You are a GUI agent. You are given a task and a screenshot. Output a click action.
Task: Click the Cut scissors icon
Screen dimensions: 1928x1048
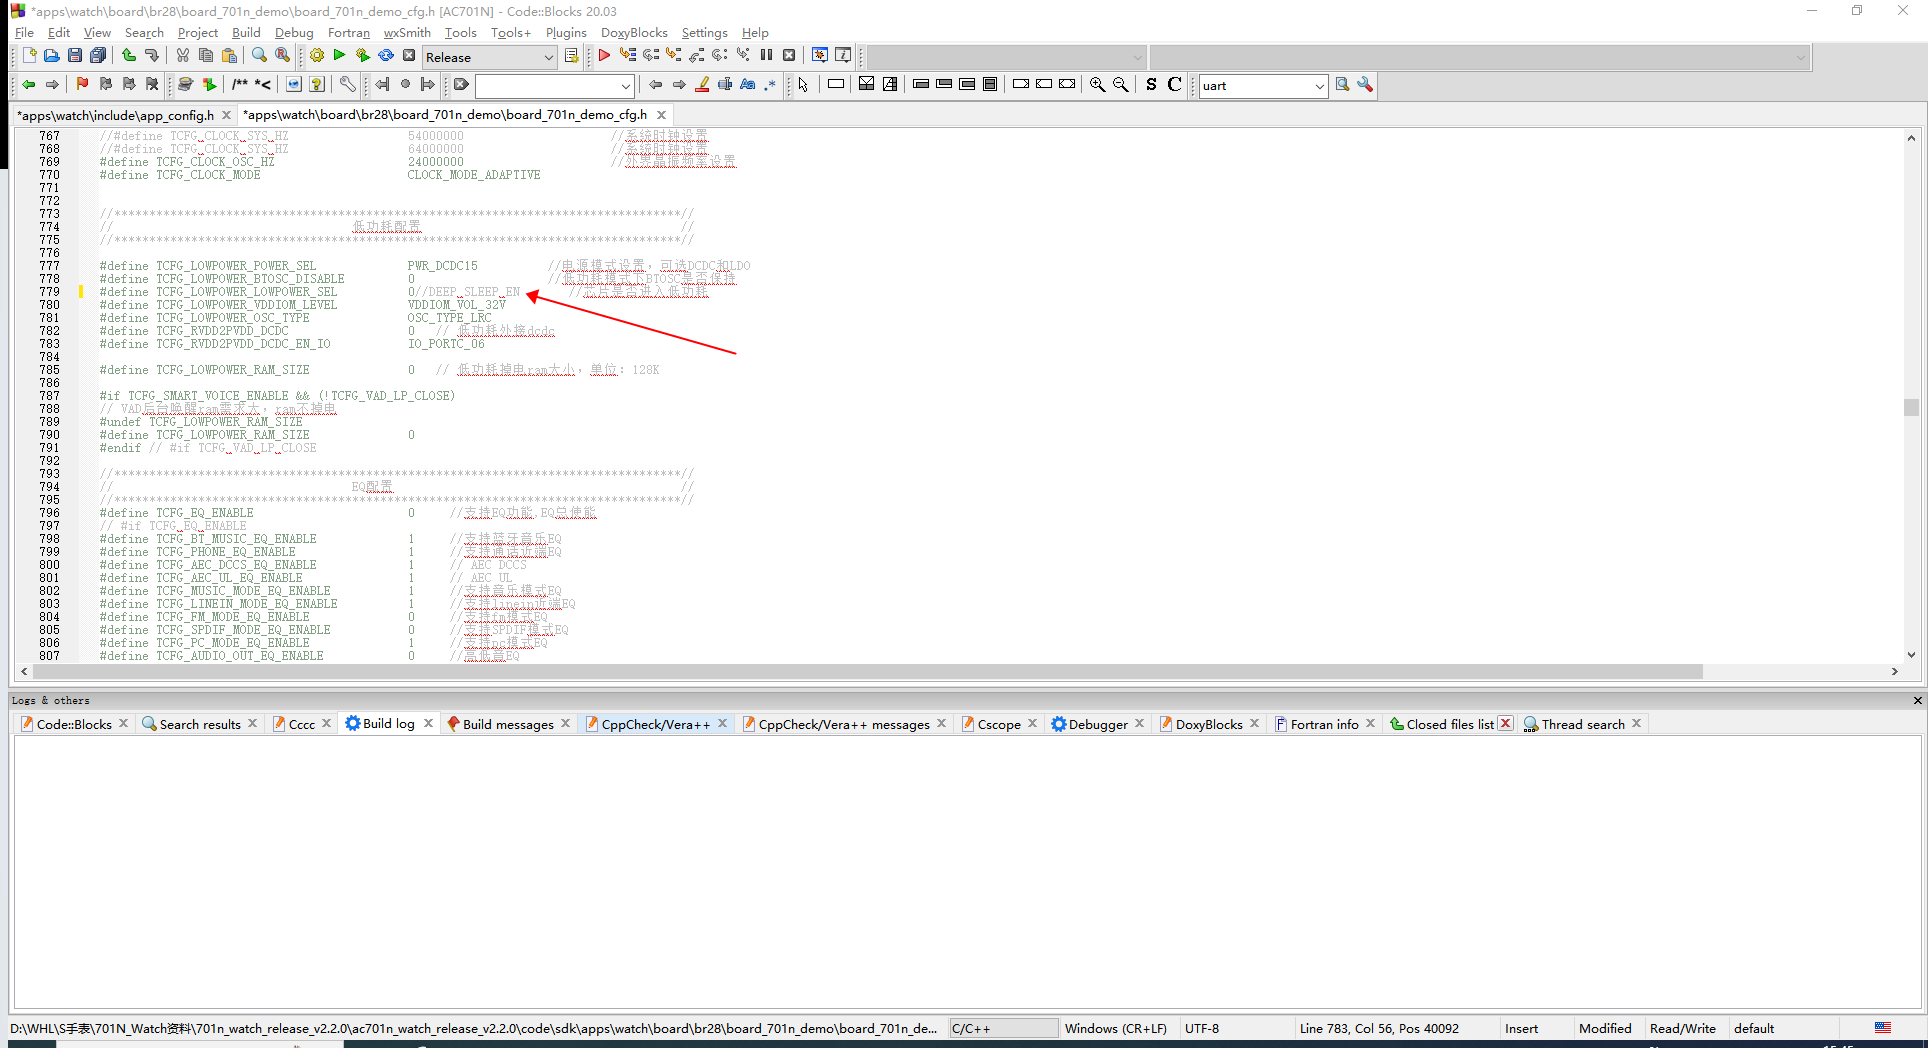point(183,56)
